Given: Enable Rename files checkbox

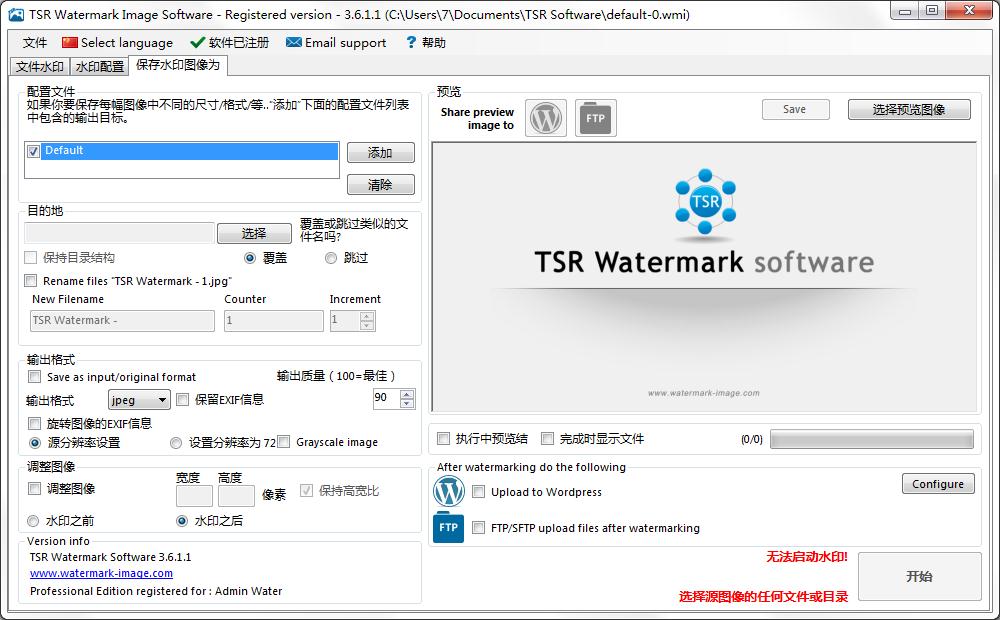Looking at the screenshot, I should tap(31, 281).
